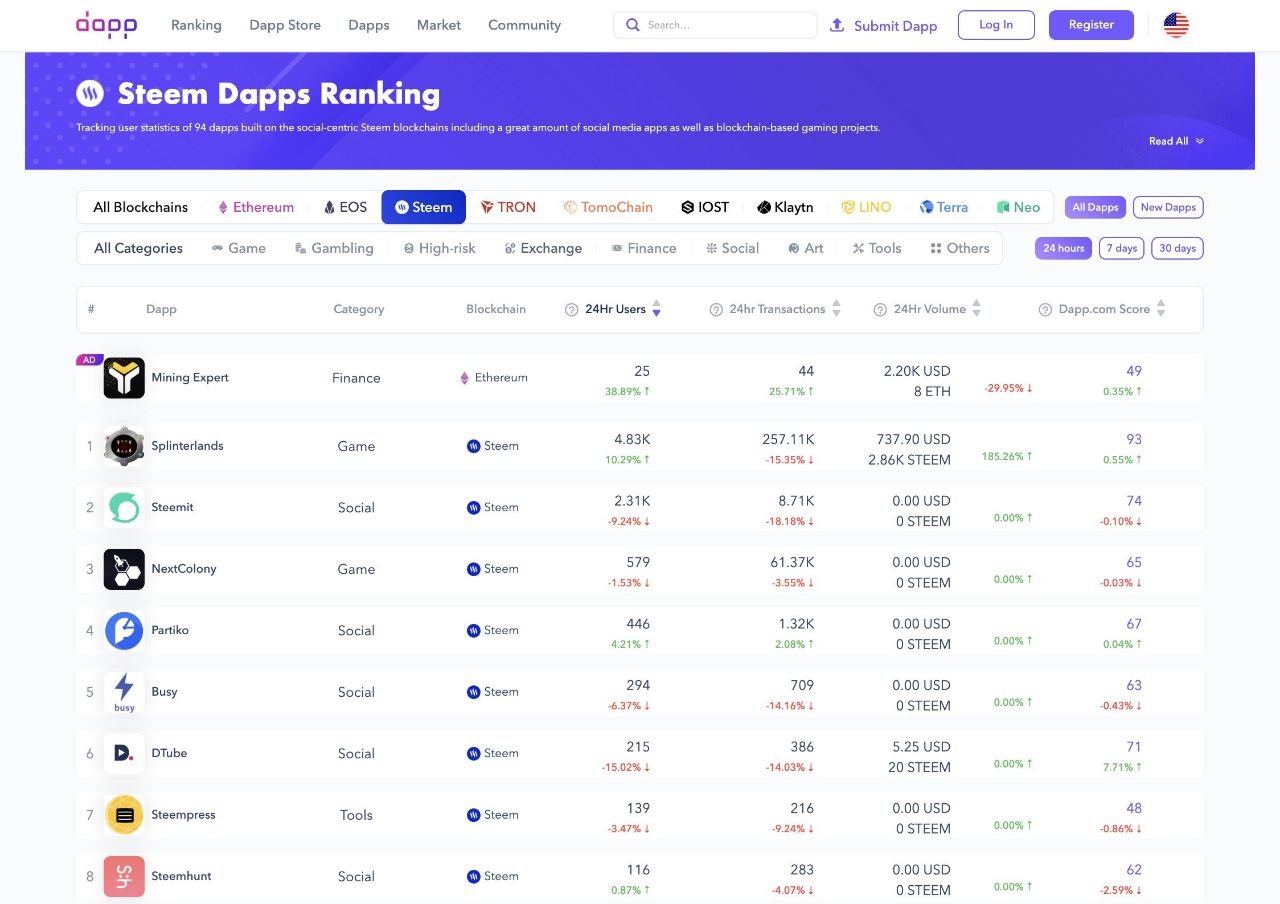Filter by EOS blockchain
Screen dimensions: 1280x904
click(345, 207)
